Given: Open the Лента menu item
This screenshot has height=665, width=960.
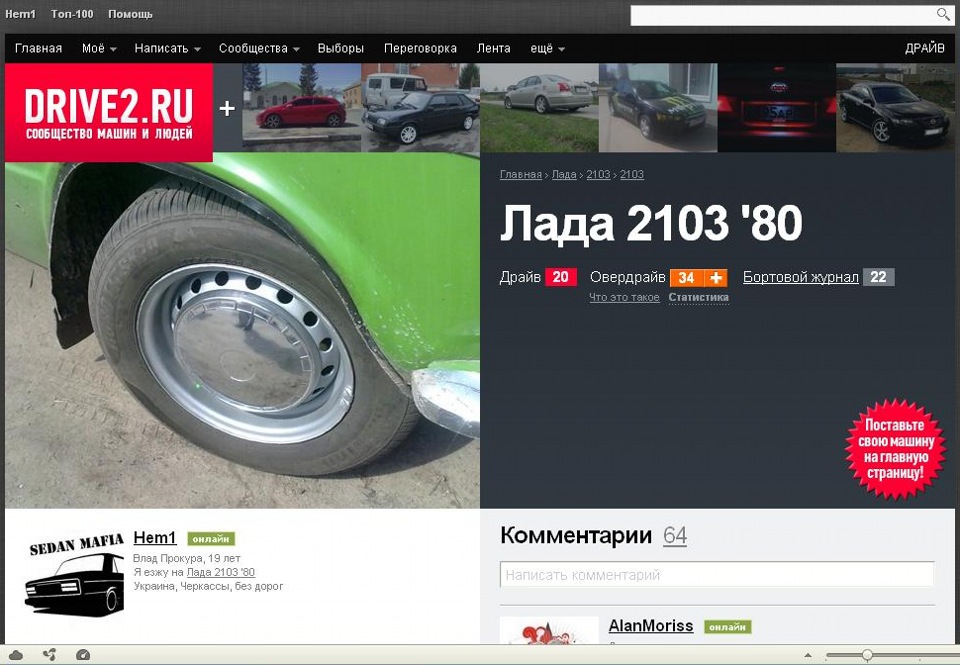Looking at the screenshot, I should click(493, 48).
